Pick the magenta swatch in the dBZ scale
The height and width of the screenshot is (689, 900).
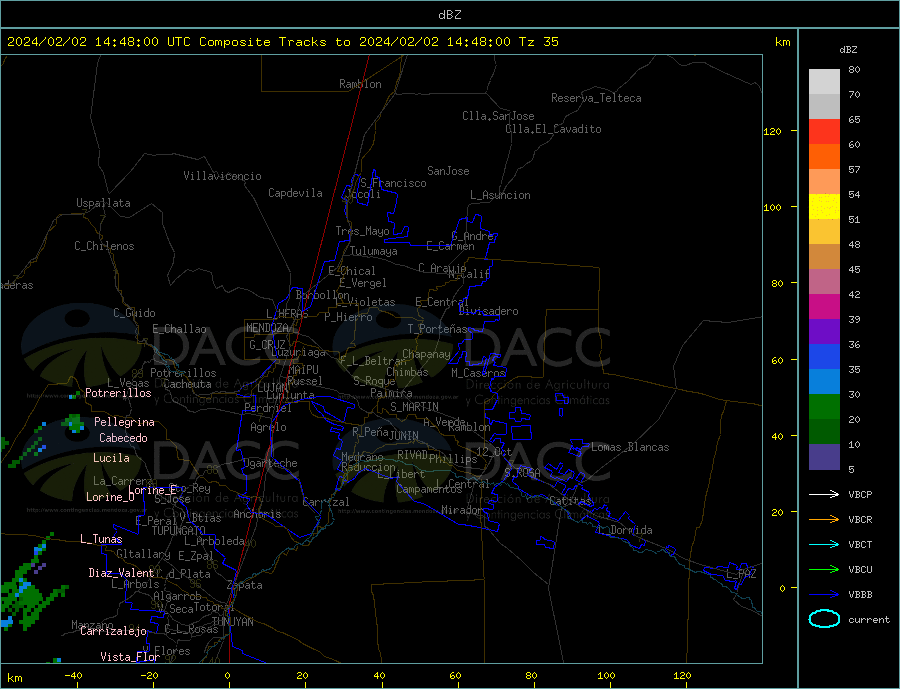pos(824,307)
